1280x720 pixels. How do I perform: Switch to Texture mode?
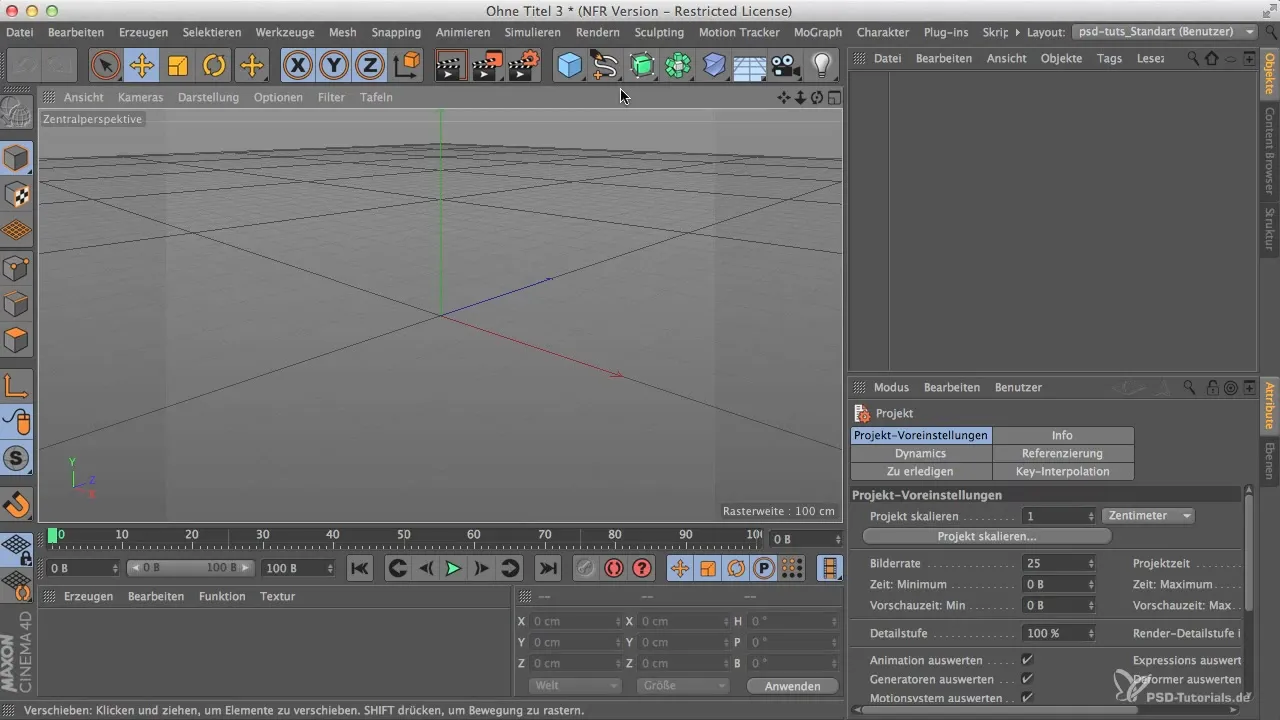[17, 195]
